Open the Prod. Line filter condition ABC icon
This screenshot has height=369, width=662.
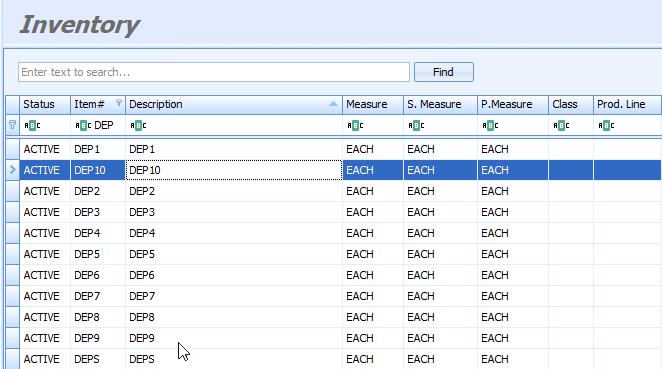click(x=606, y=125)
